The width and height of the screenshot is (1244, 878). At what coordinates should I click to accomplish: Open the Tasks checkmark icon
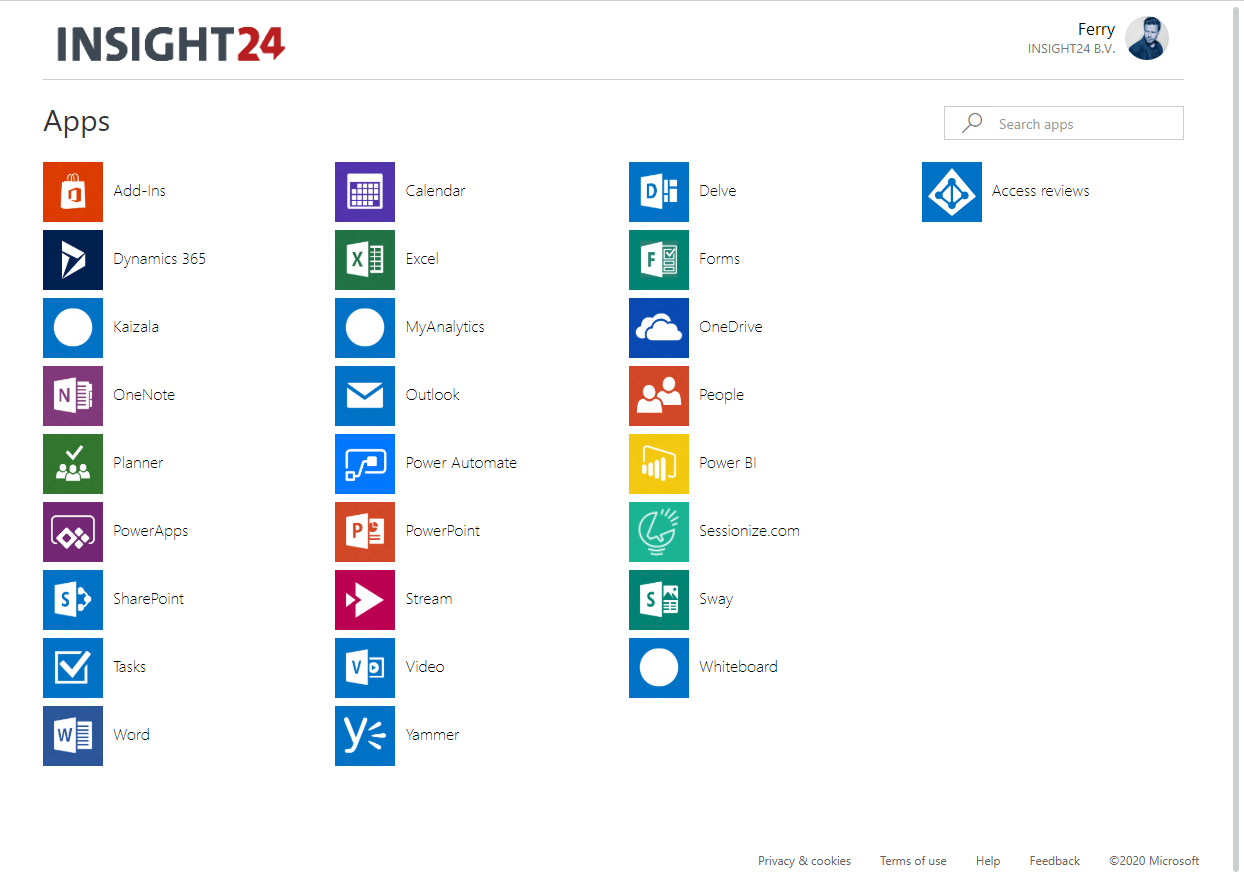(73, 668)
